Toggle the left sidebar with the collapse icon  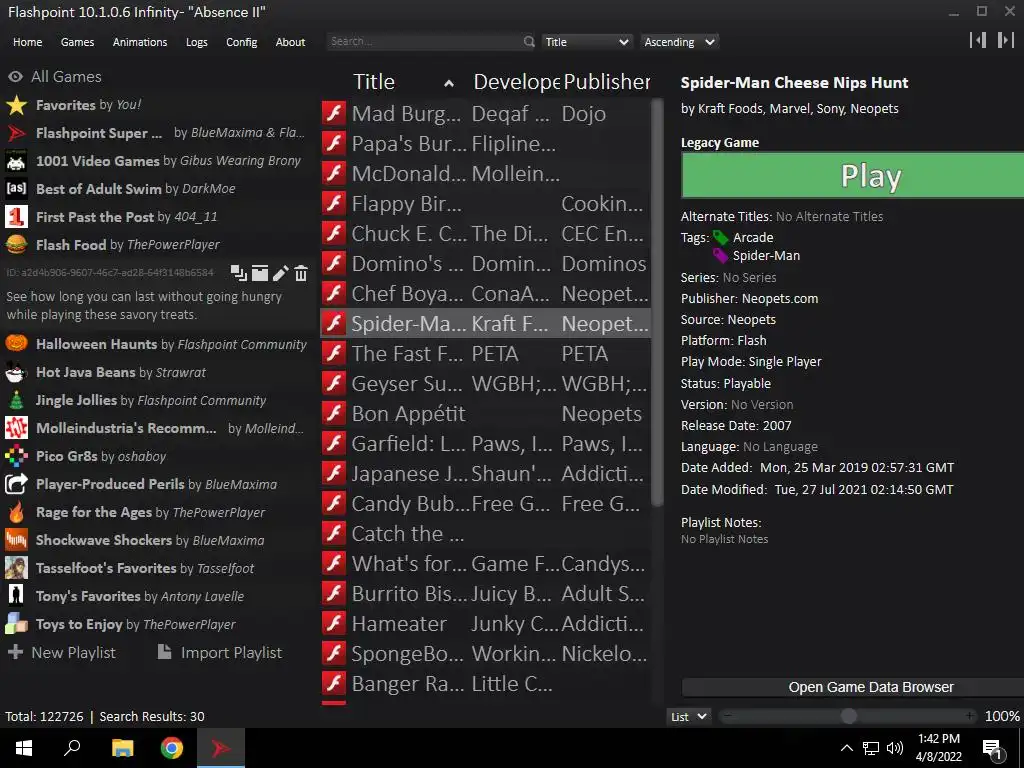point(978,40)
